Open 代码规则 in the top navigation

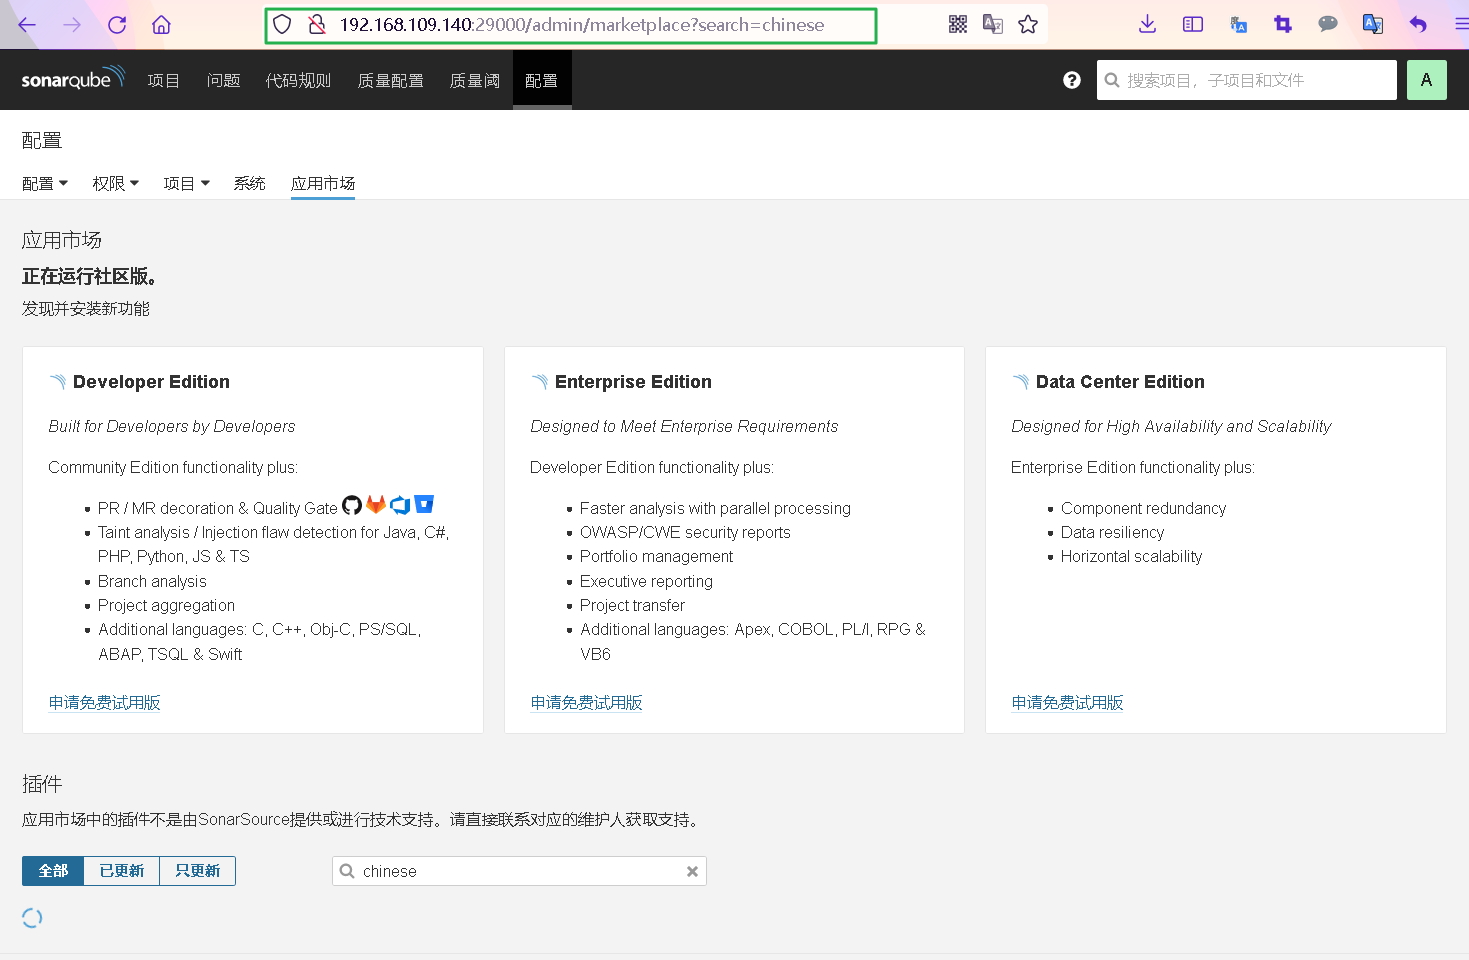pyautogui.click(x=298, y=81)
